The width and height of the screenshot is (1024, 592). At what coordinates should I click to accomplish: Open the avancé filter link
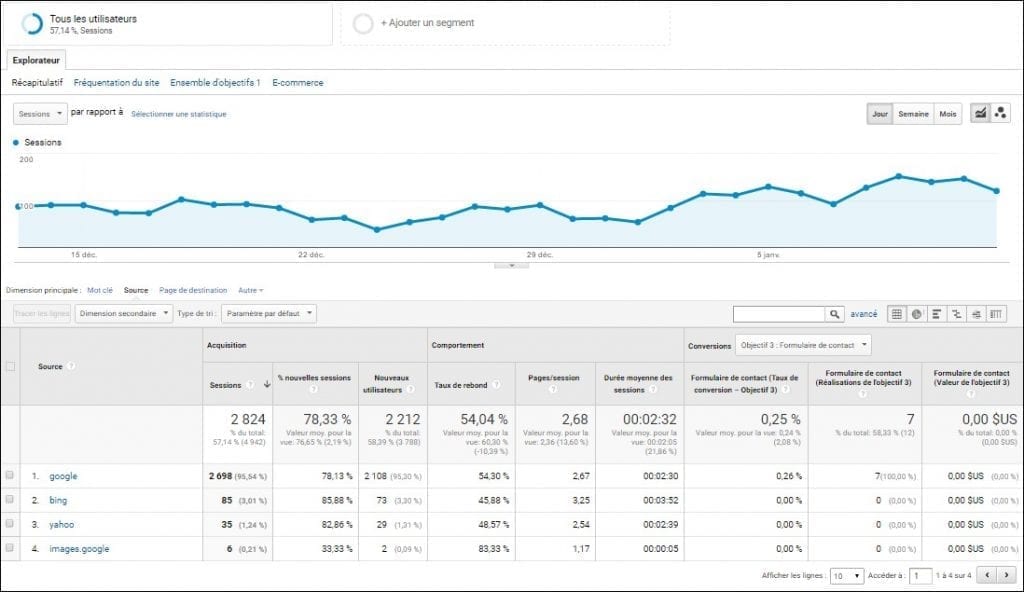pos(863,314)
